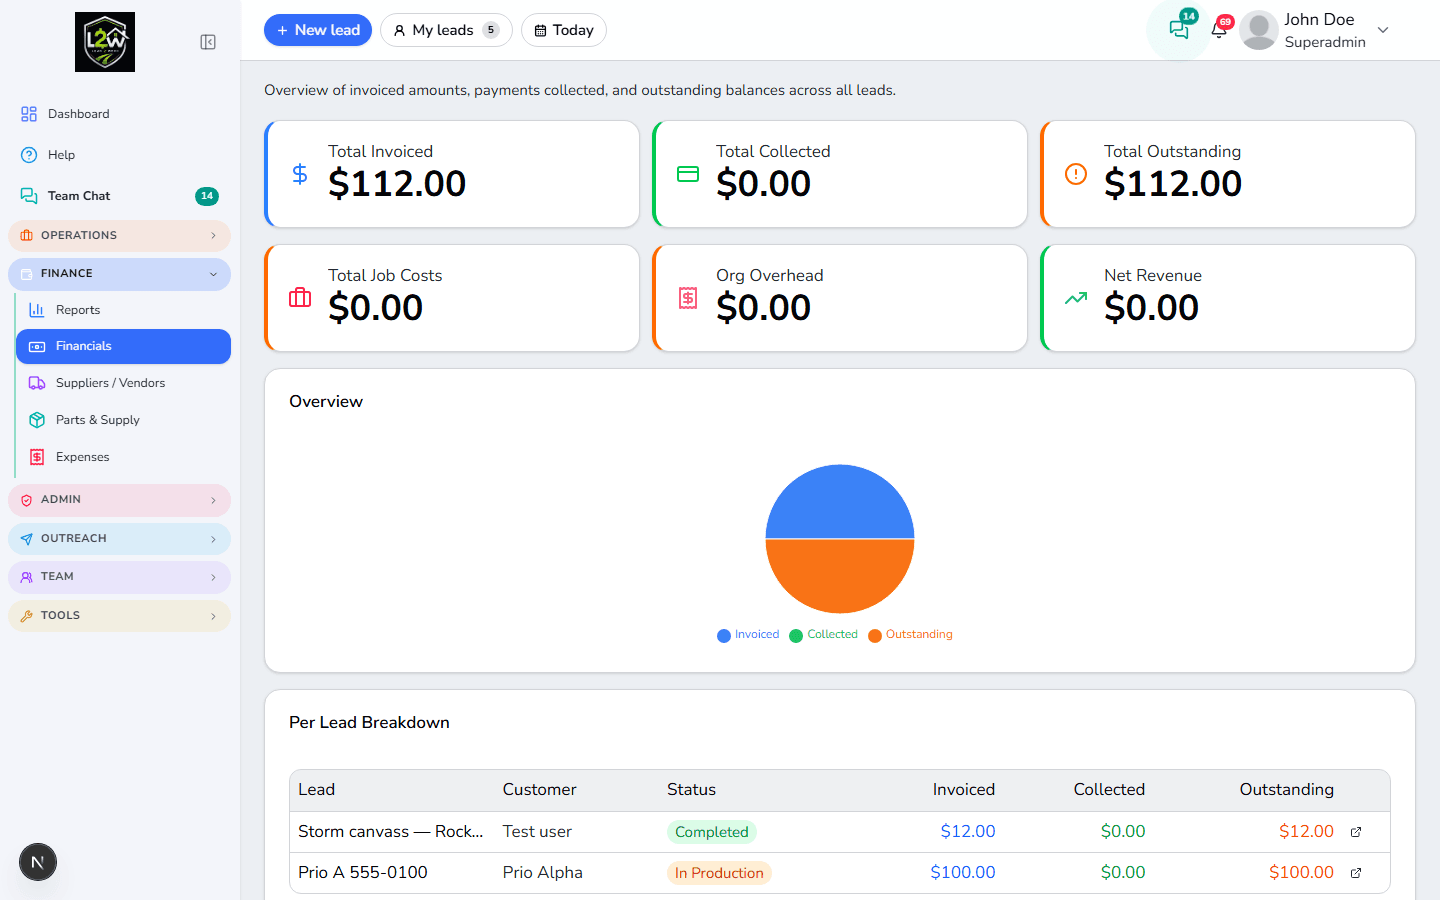The width and height of the screenshot is (1440, 900).
Task: Go to Dashboard in sidebar
Action: (x=119, y=114)
